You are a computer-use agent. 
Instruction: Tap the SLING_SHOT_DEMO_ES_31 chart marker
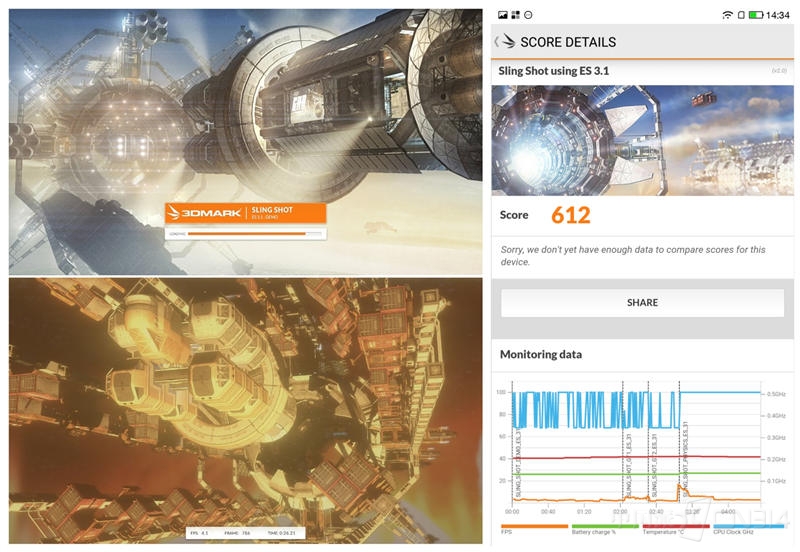(518, 465)
